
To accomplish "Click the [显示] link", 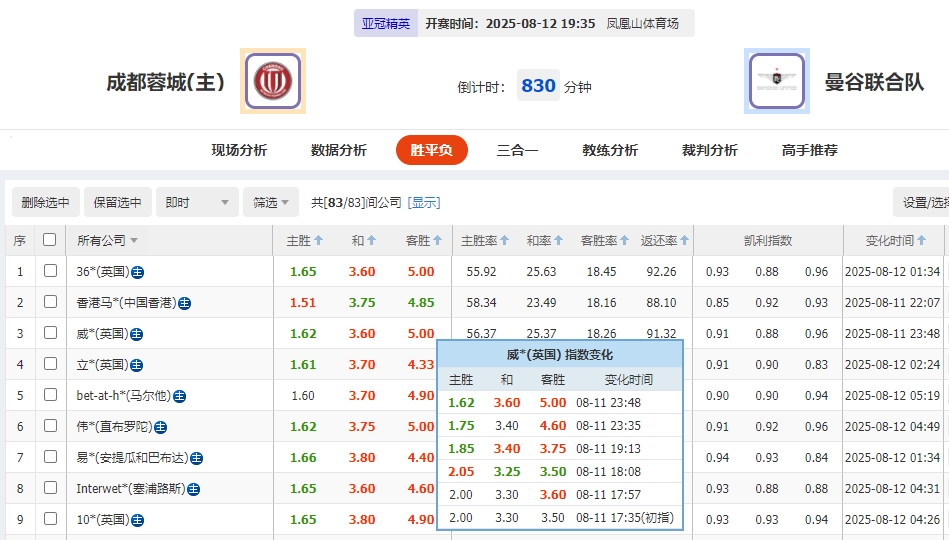I will 424,202.
